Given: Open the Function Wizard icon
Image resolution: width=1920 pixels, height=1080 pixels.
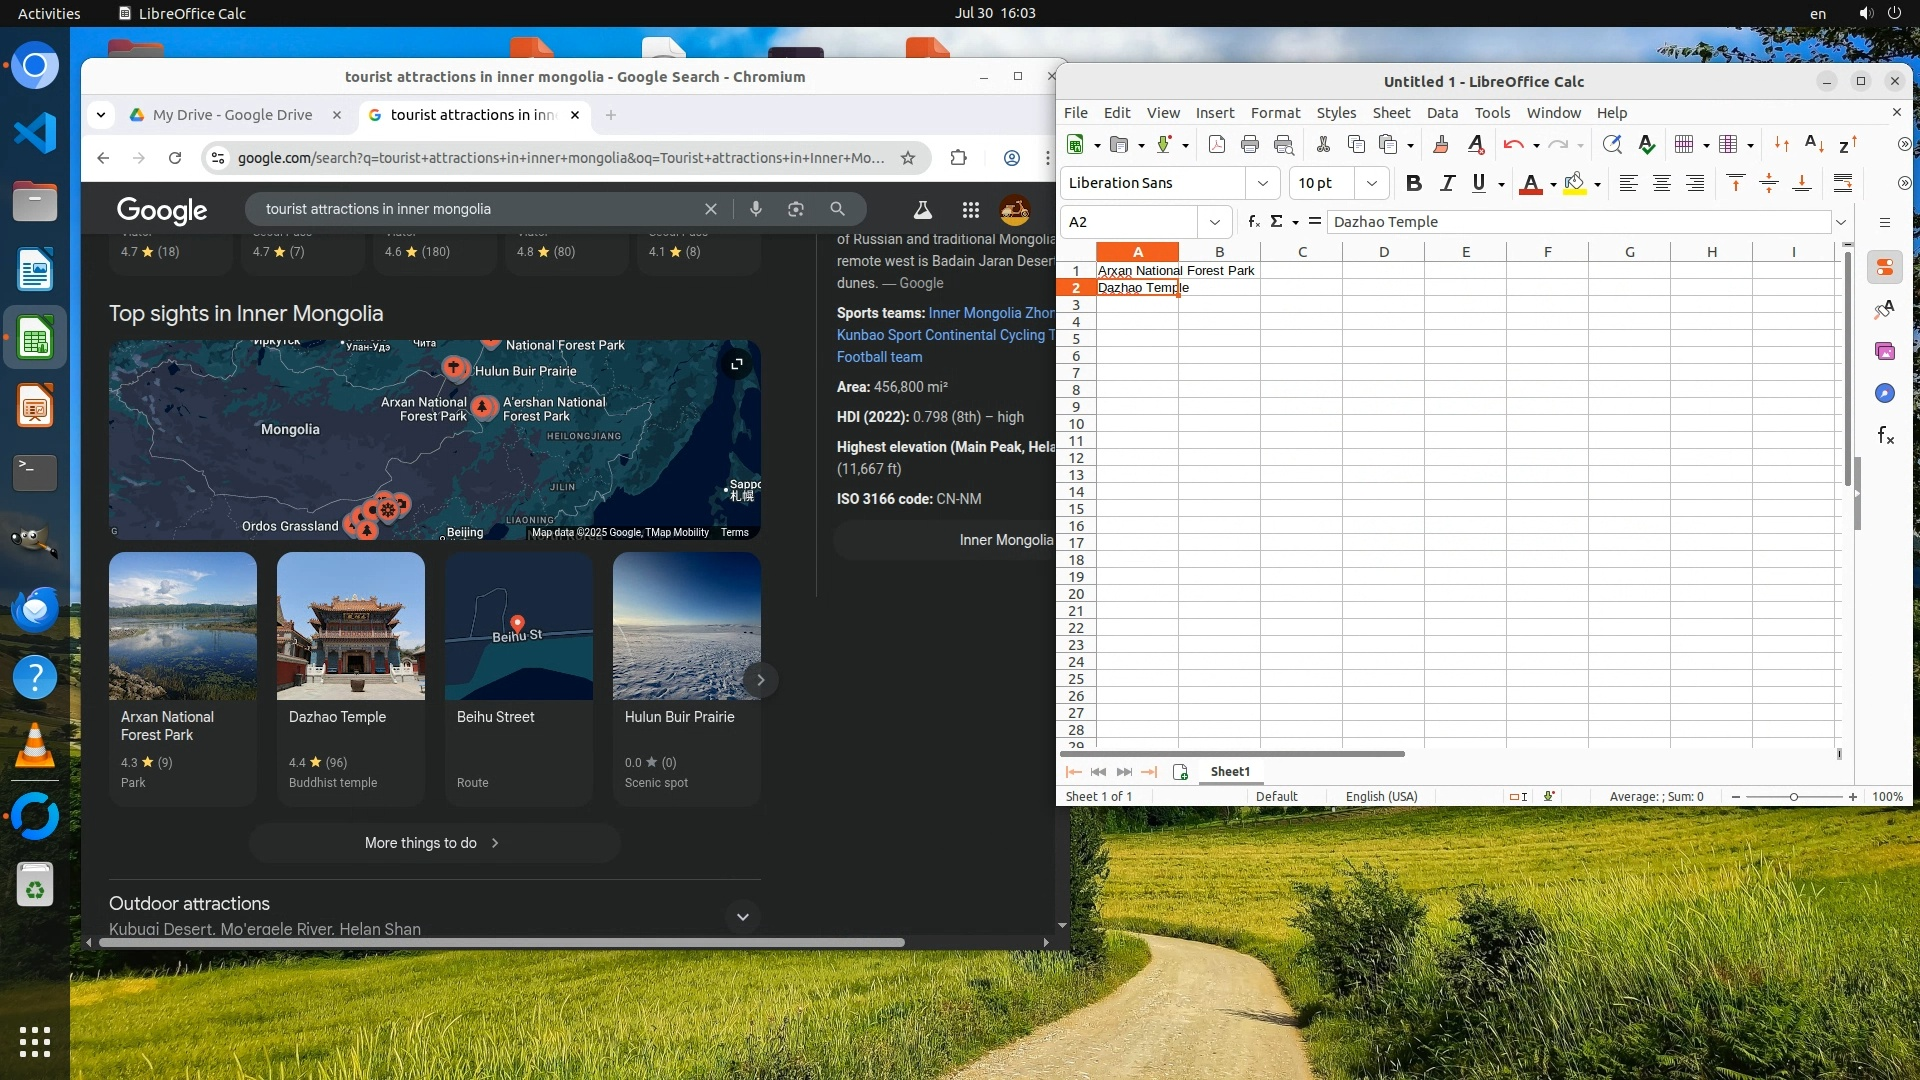Looking at the screenshot, I should click(1253, 221).
